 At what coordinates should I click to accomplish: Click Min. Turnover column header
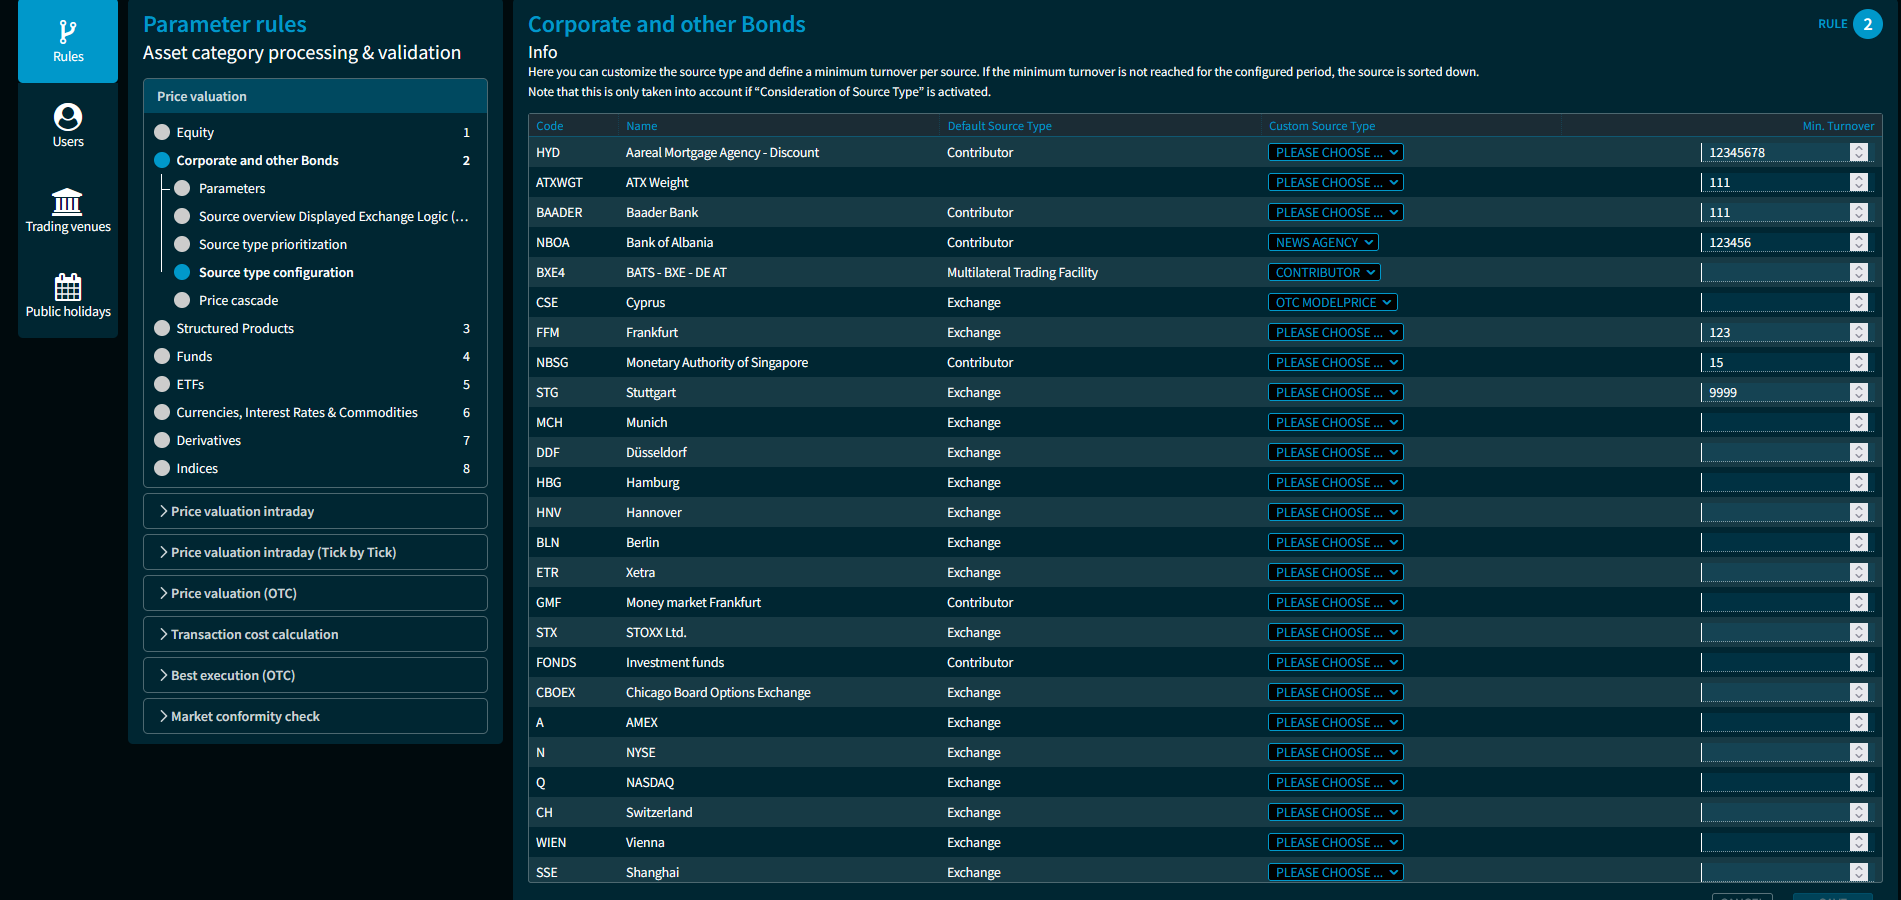click(1838, 126)
